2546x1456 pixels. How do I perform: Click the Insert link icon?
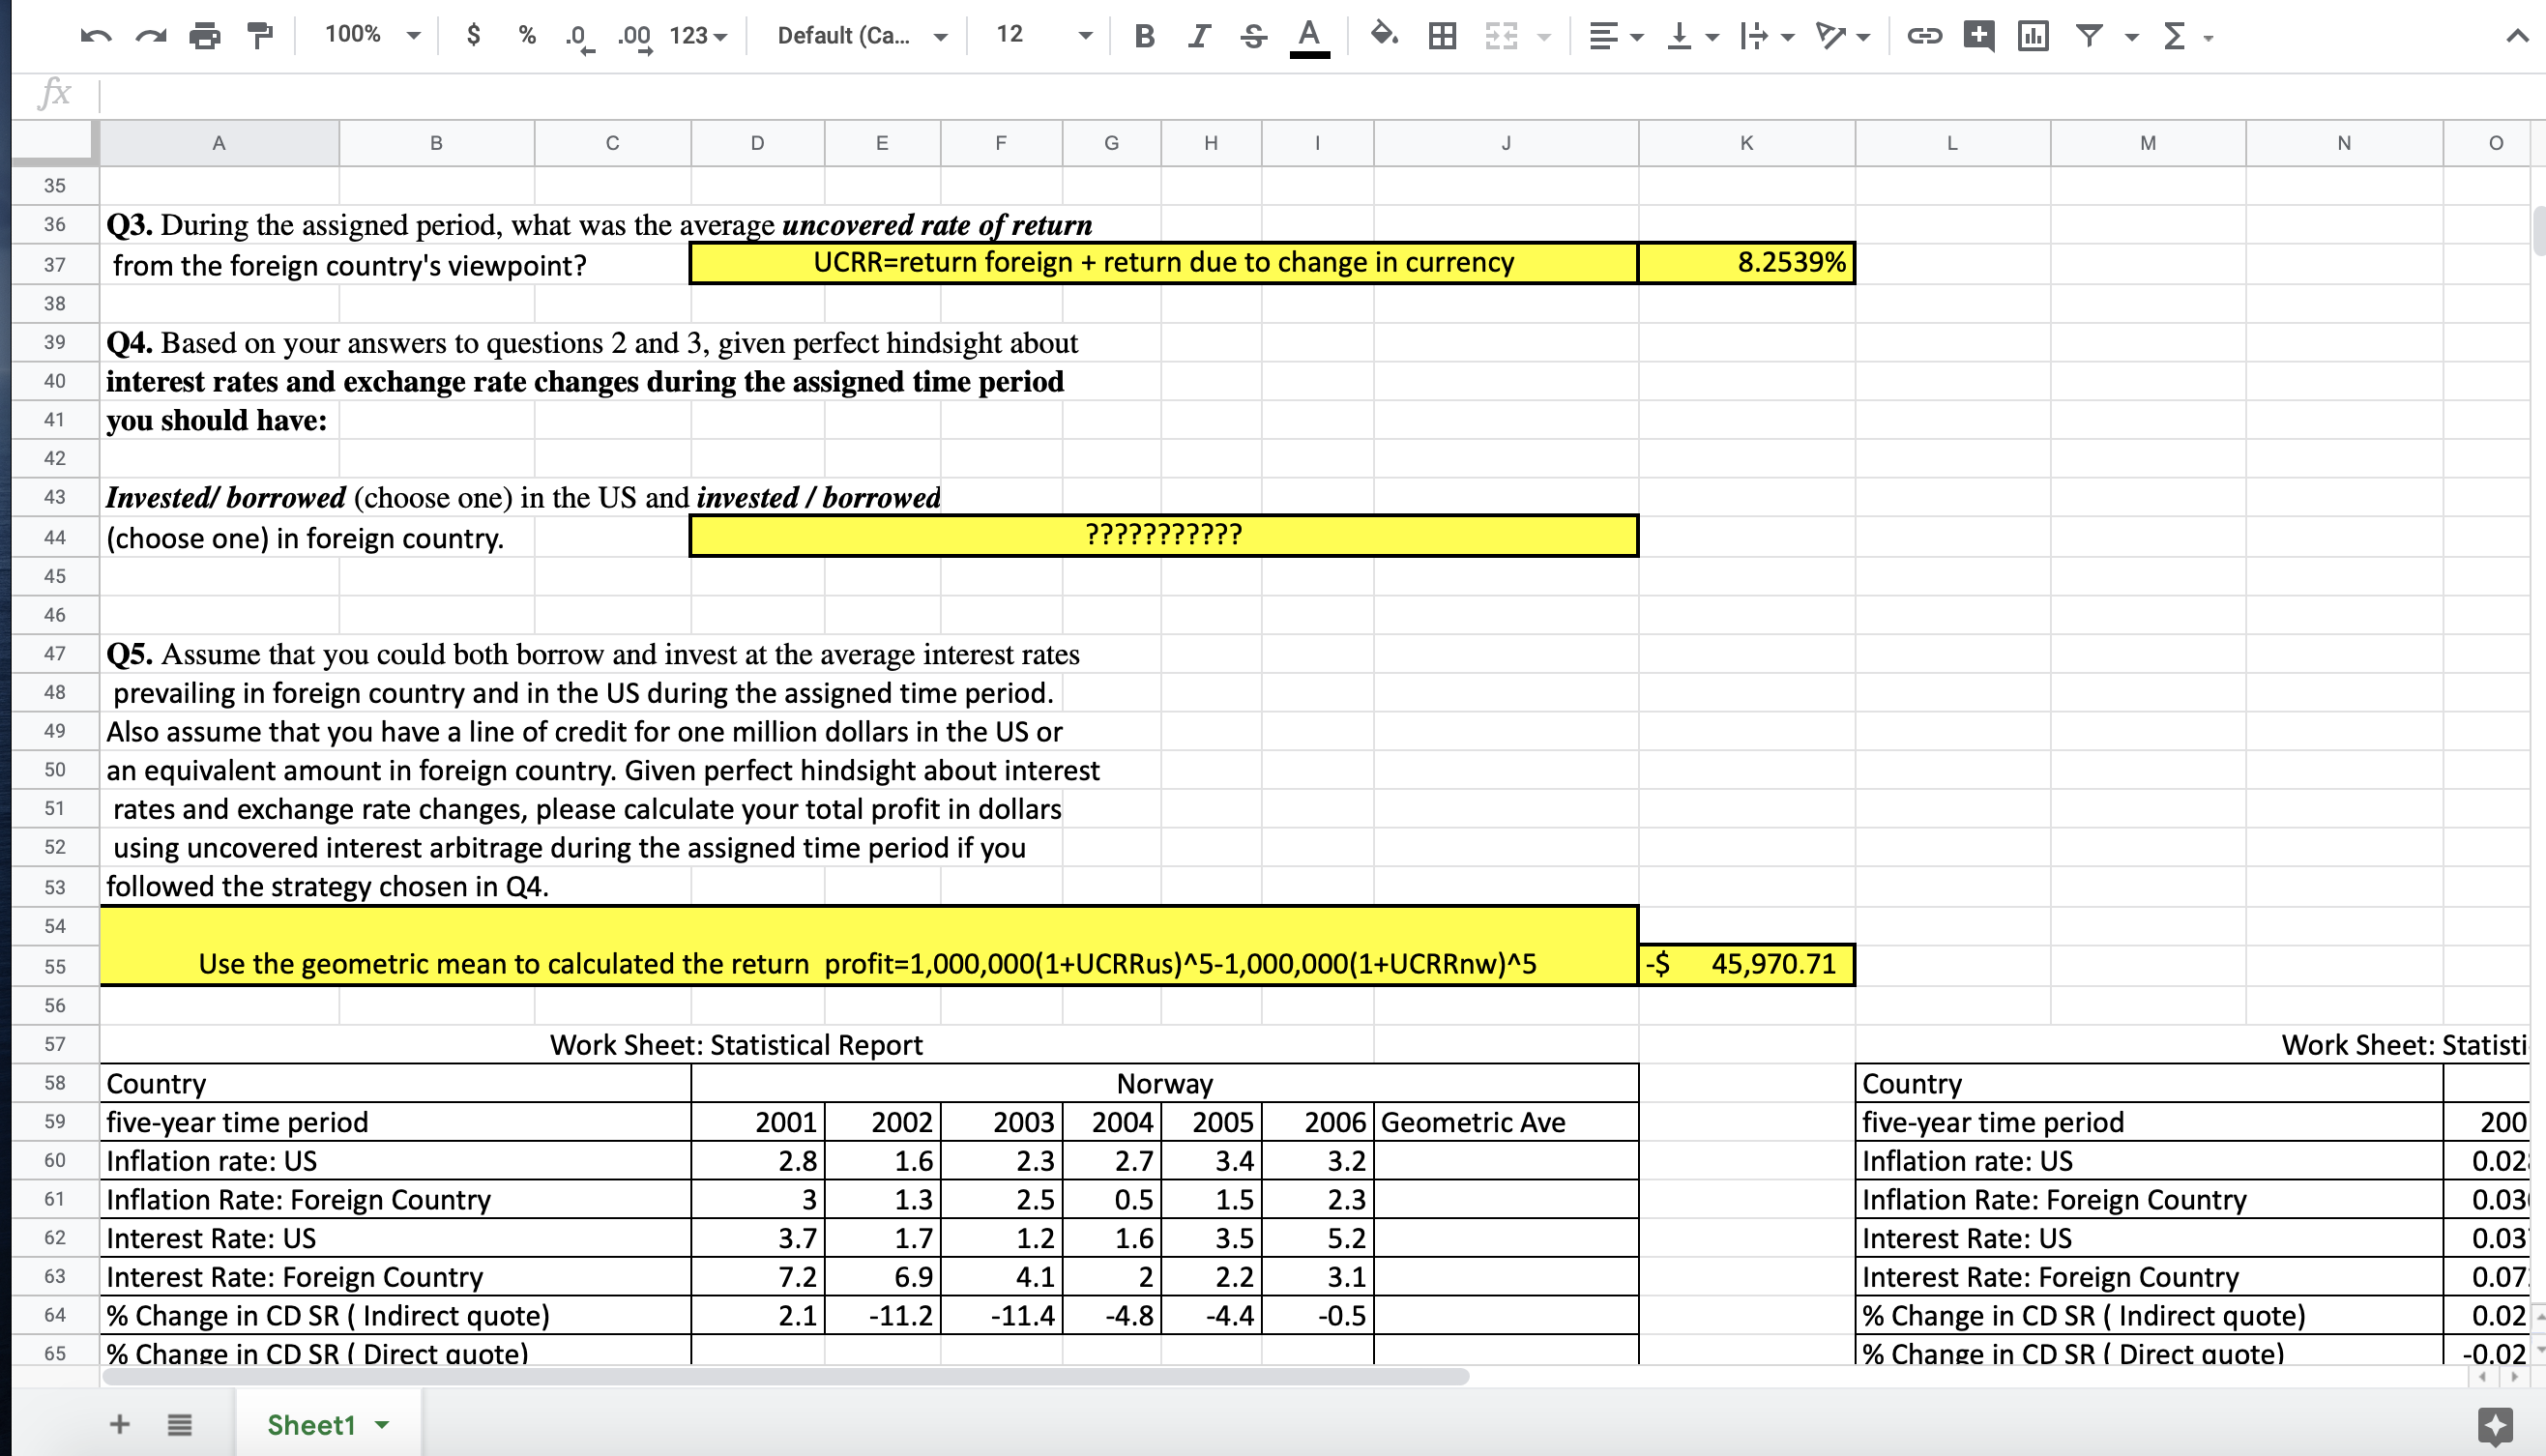point(1924,37)
